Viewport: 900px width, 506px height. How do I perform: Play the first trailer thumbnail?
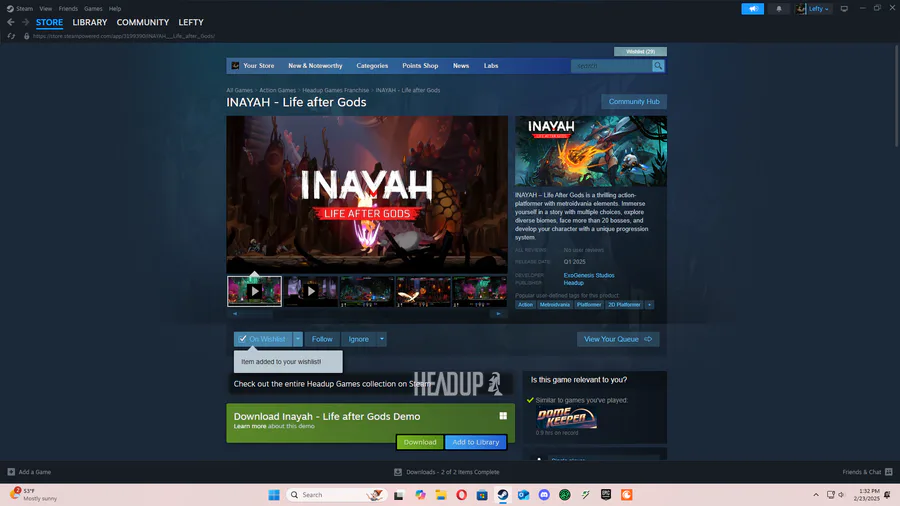pyautogui.click(x=254, y=291)
